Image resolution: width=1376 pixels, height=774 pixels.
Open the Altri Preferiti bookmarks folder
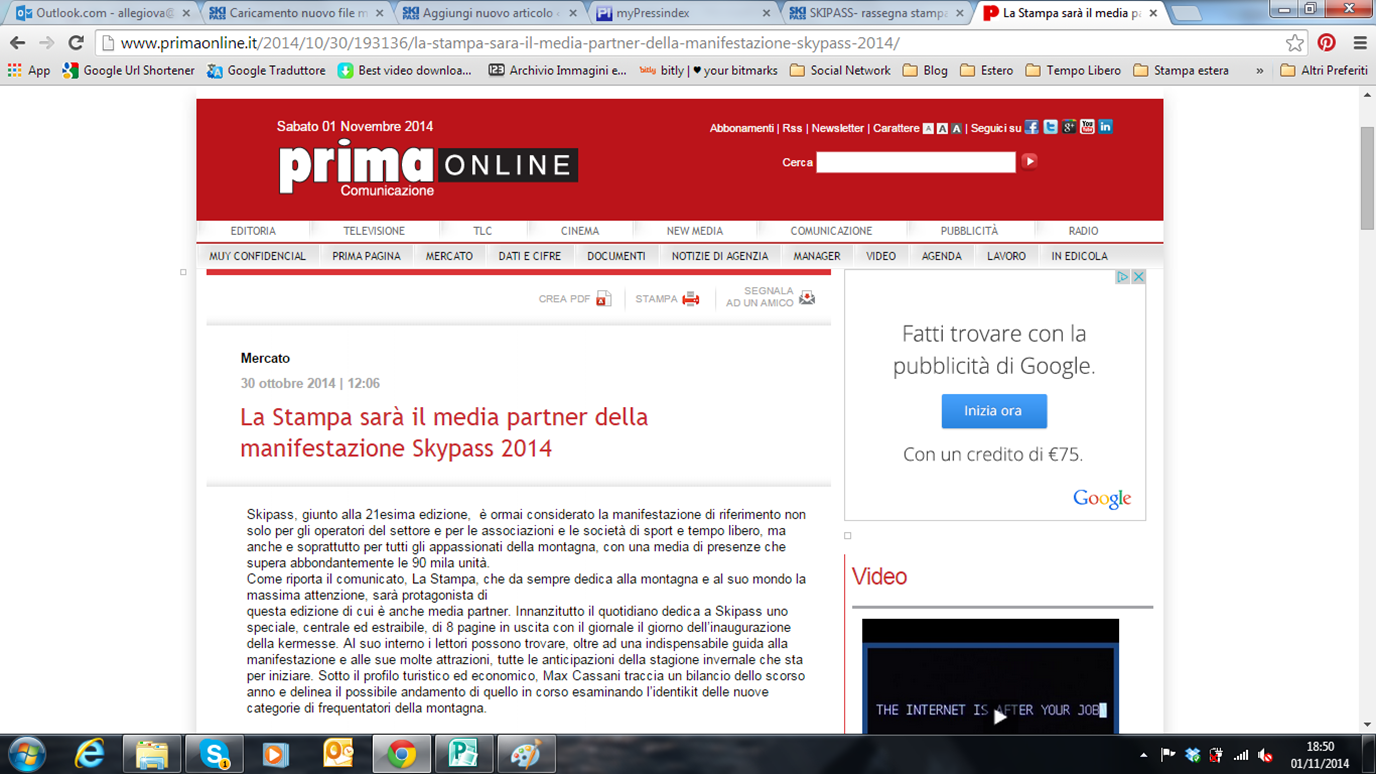pyautogui.click(x=1324, y=71)
